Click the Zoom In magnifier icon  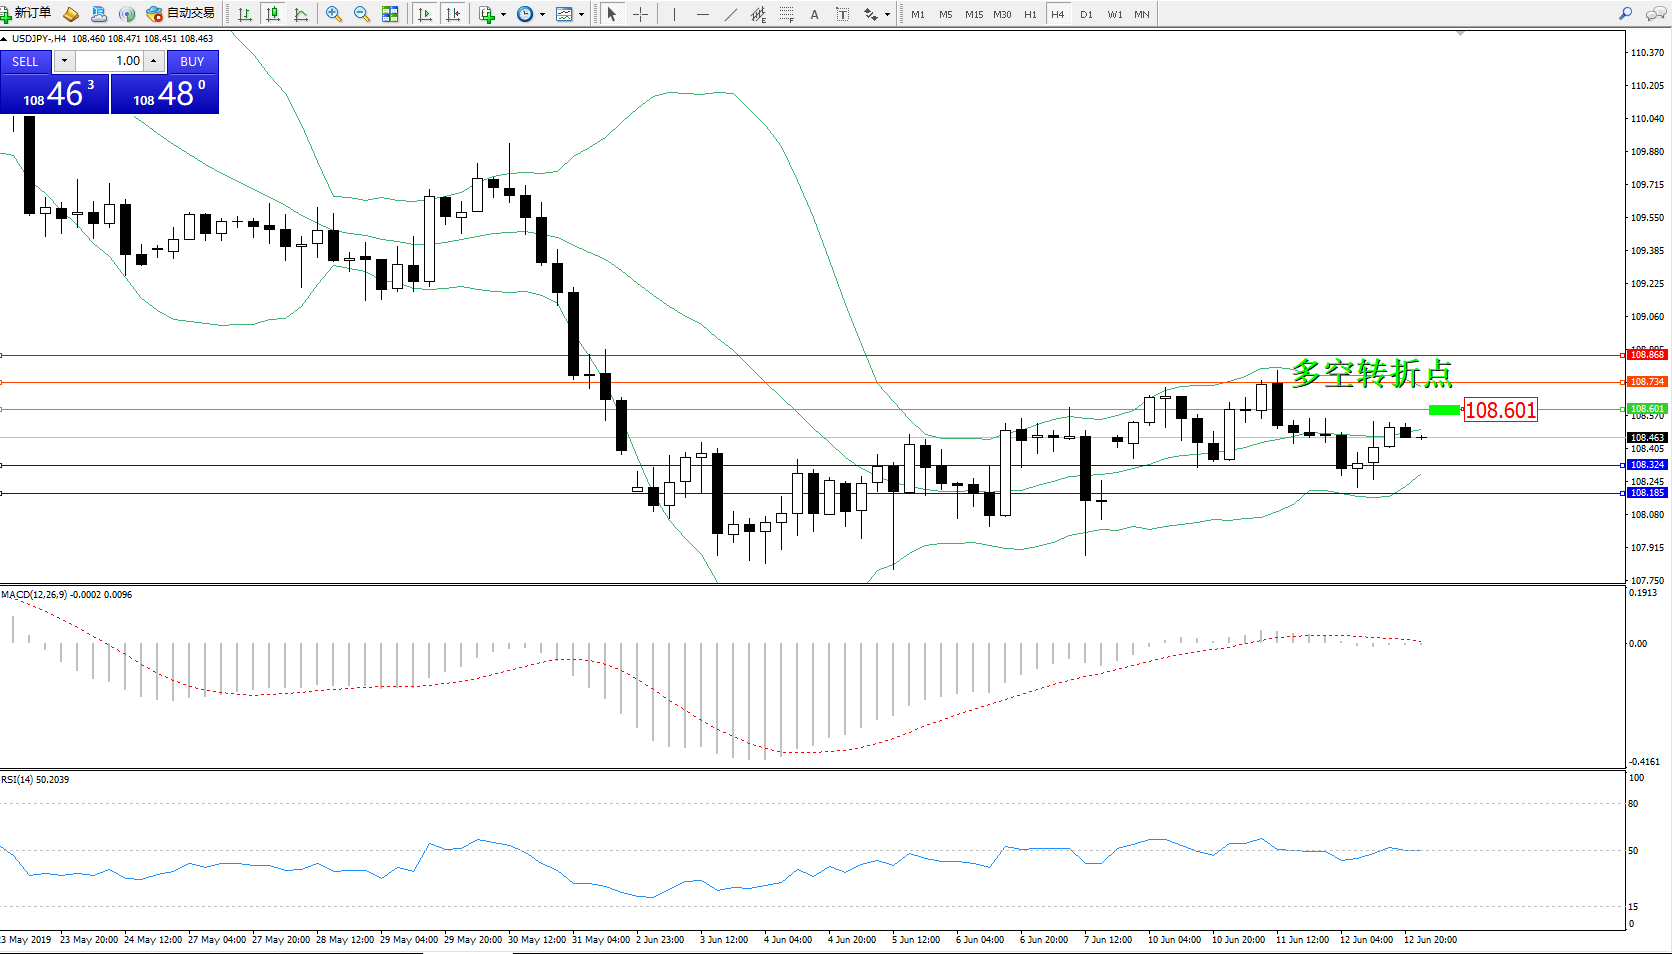tap(334, 14)
